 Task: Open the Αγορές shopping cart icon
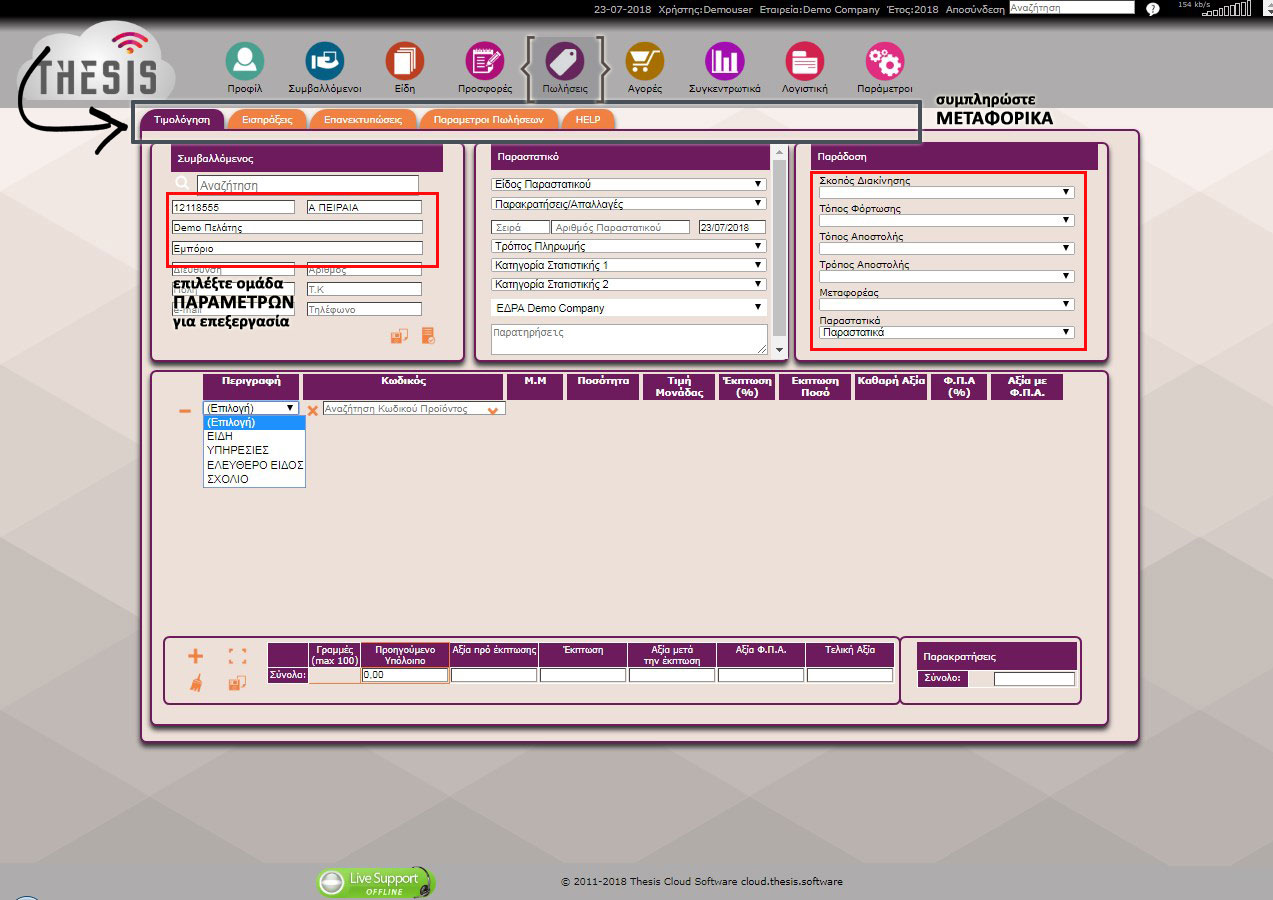click(644, 61)
